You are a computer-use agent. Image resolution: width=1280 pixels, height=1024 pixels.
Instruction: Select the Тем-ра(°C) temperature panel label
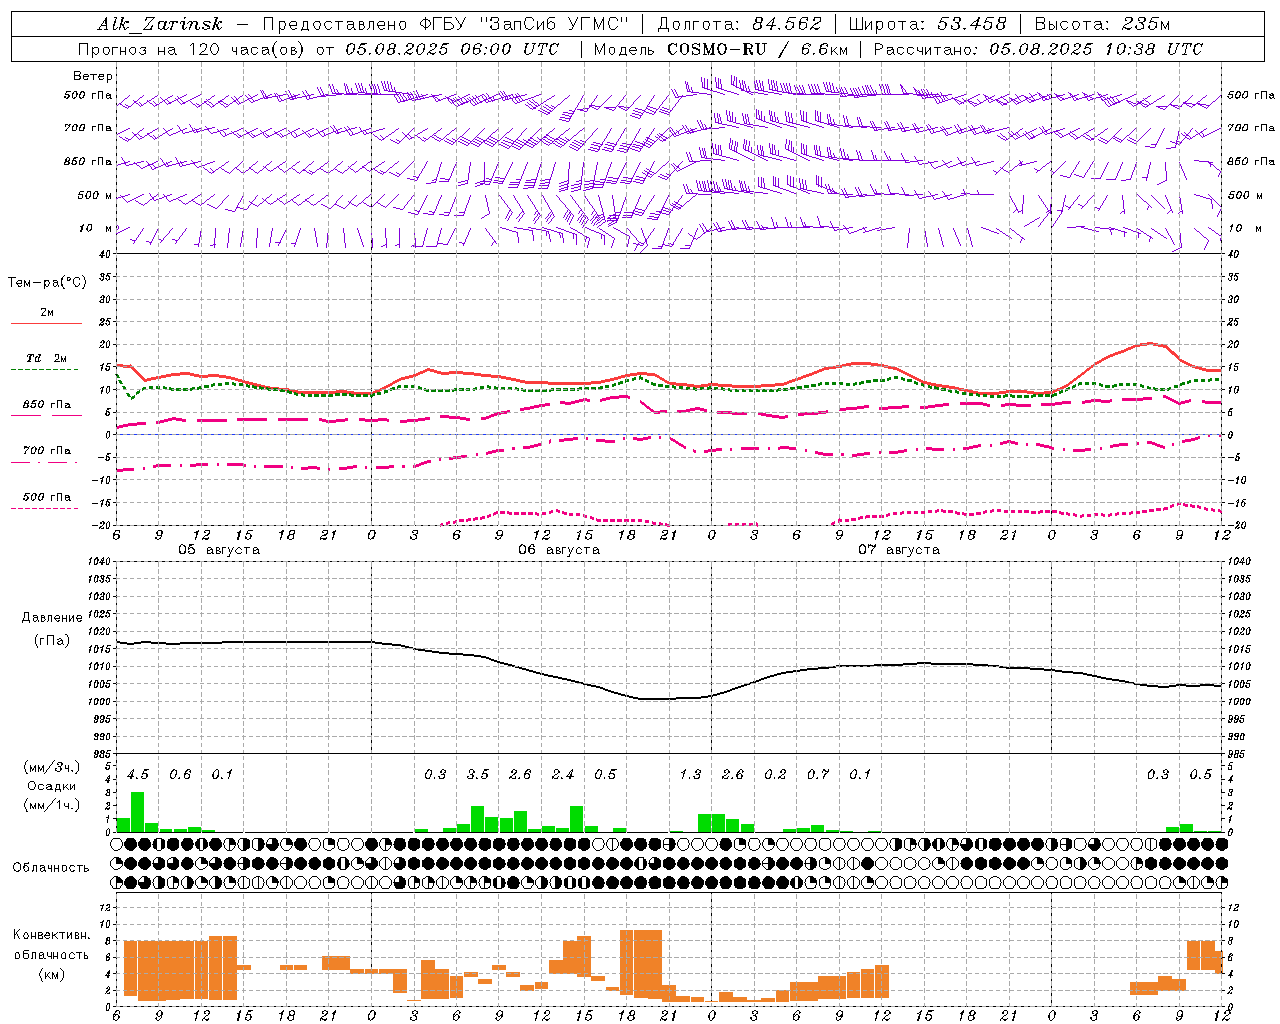[47, 283]
